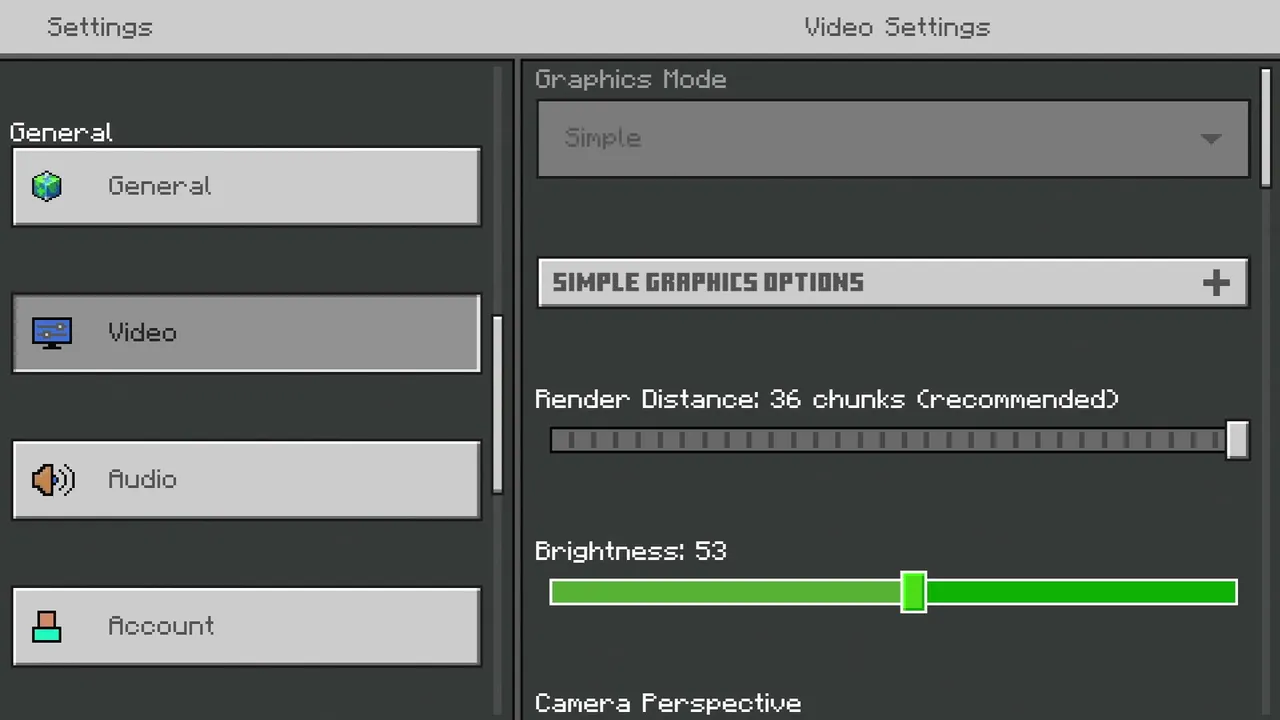Click the Video Settings title
Image resolution: width=1280 pixels, height=720 pixels.
[x=897, y=27]
